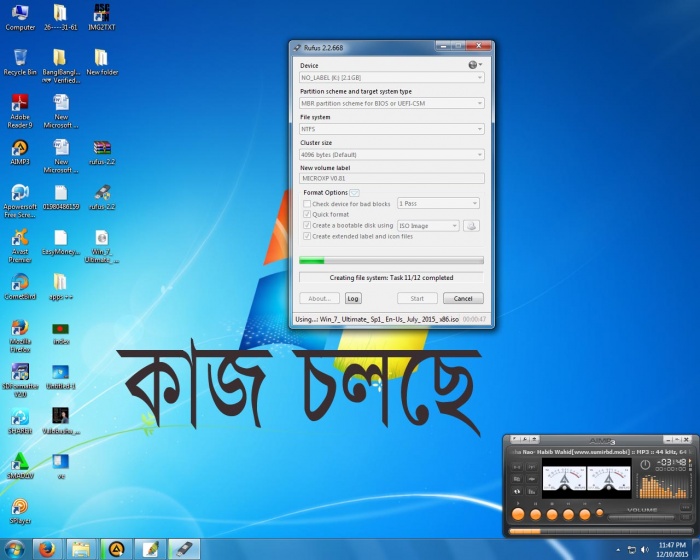Toggle 'Create extended label and icon files' checkbox

[x=307, y=237]
